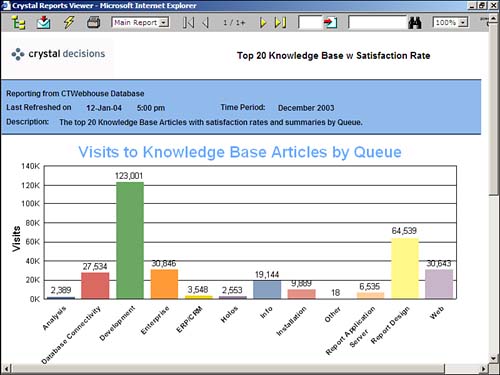This screenshot has width=500, height=375.
Task: Click the print report icon
Action: pos(93,23)
